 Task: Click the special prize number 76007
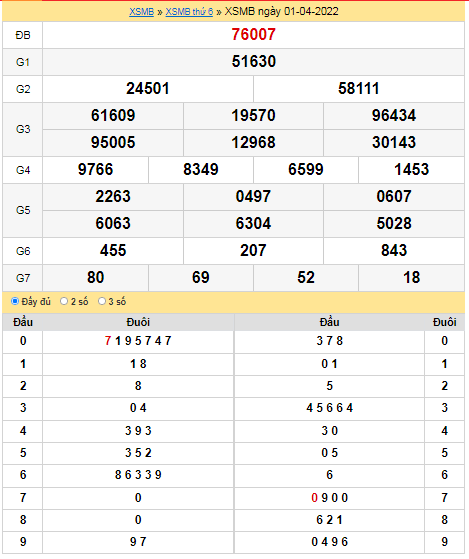[x=253, y=35]
